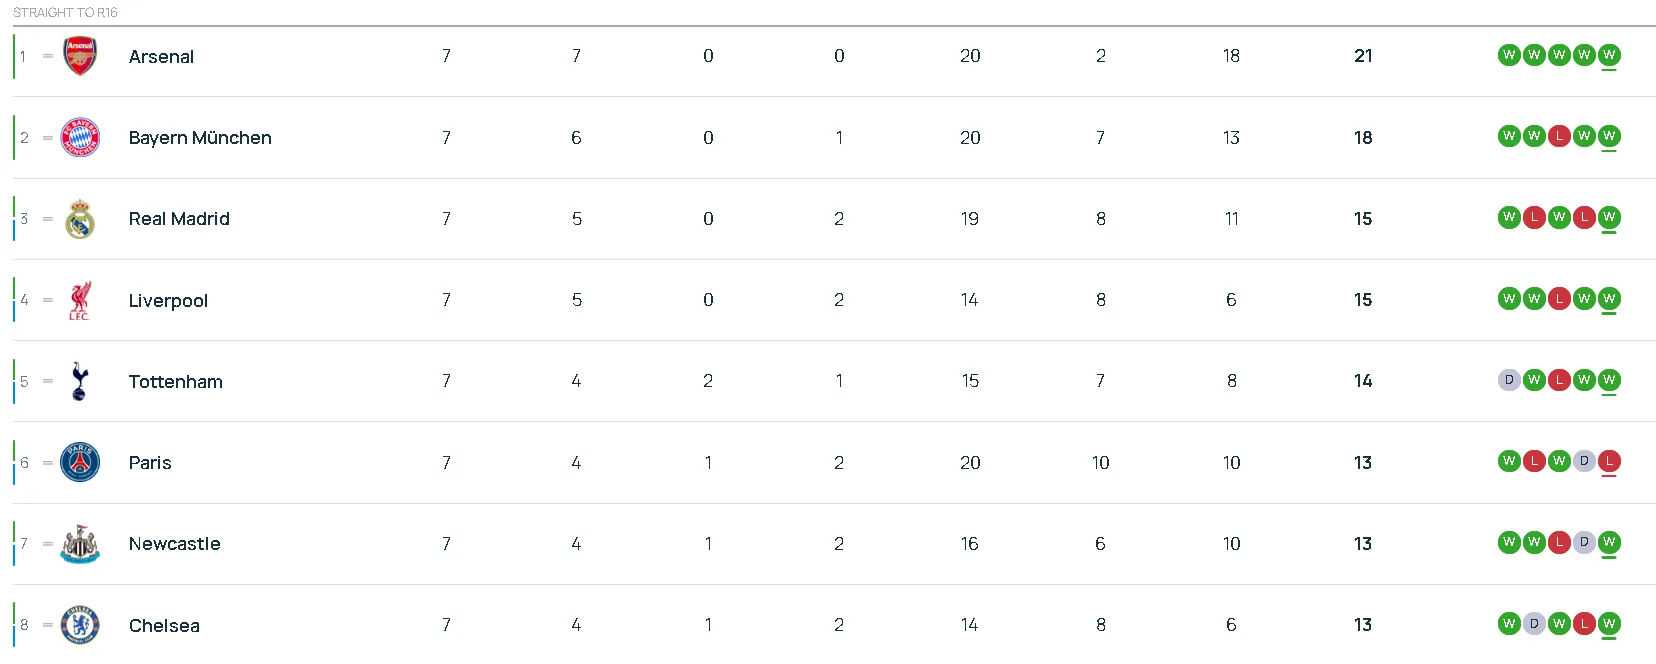Click the Tottenham club crest
Image resolution: width=1656 pixels, height=664 pixels.
(80, 381)
